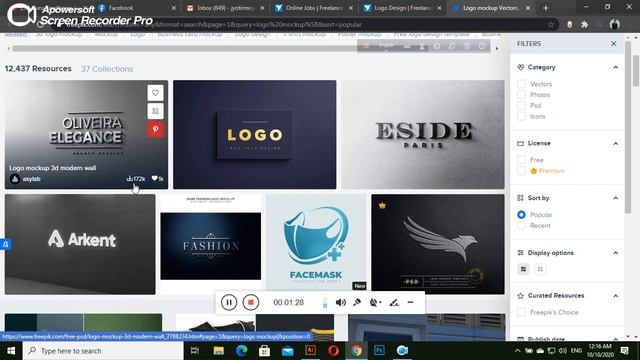Enable the Premium license filter
This screenshot has height=360, width=640.
coord(521,171)
